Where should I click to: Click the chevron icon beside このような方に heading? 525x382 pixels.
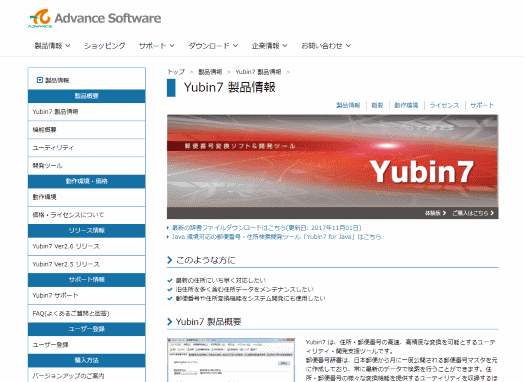tap(169, 260)
